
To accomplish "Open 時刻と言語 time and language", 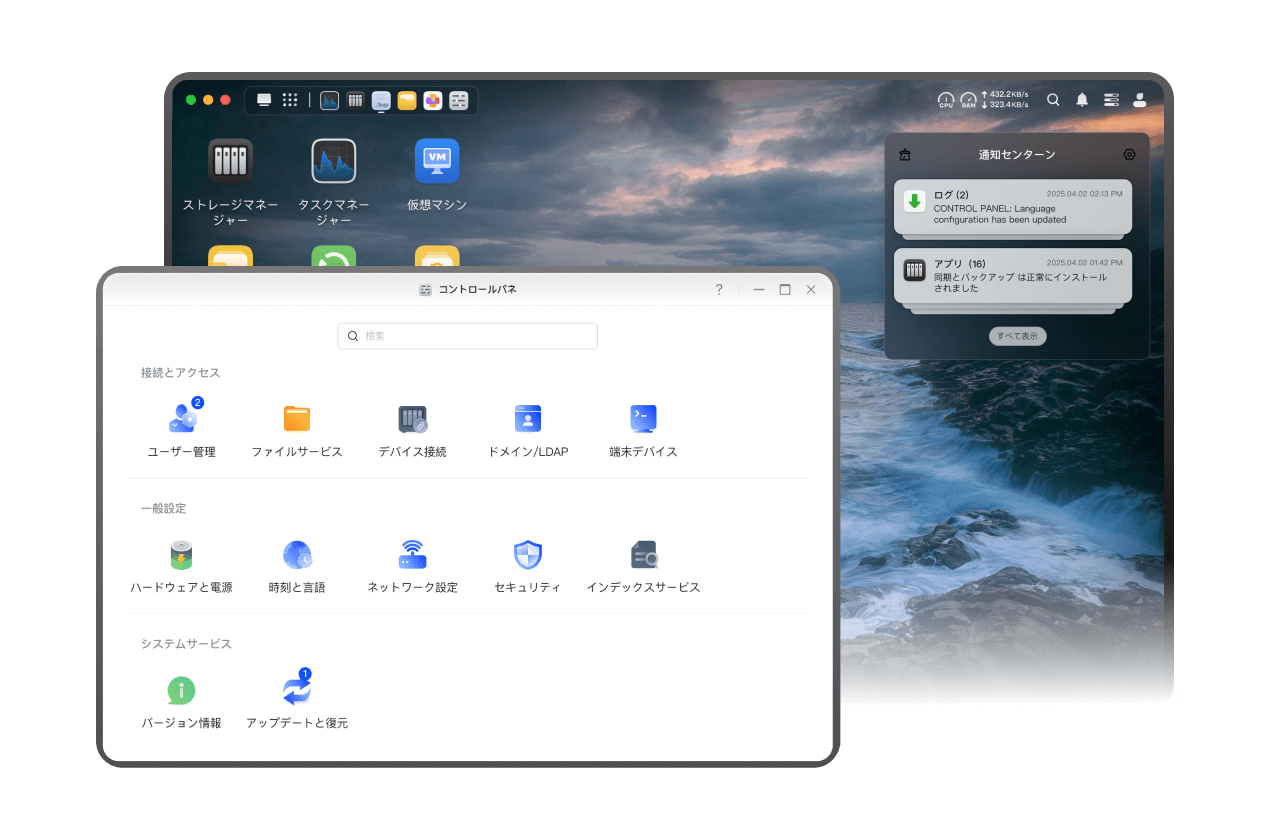I will (x=297, y=555).
